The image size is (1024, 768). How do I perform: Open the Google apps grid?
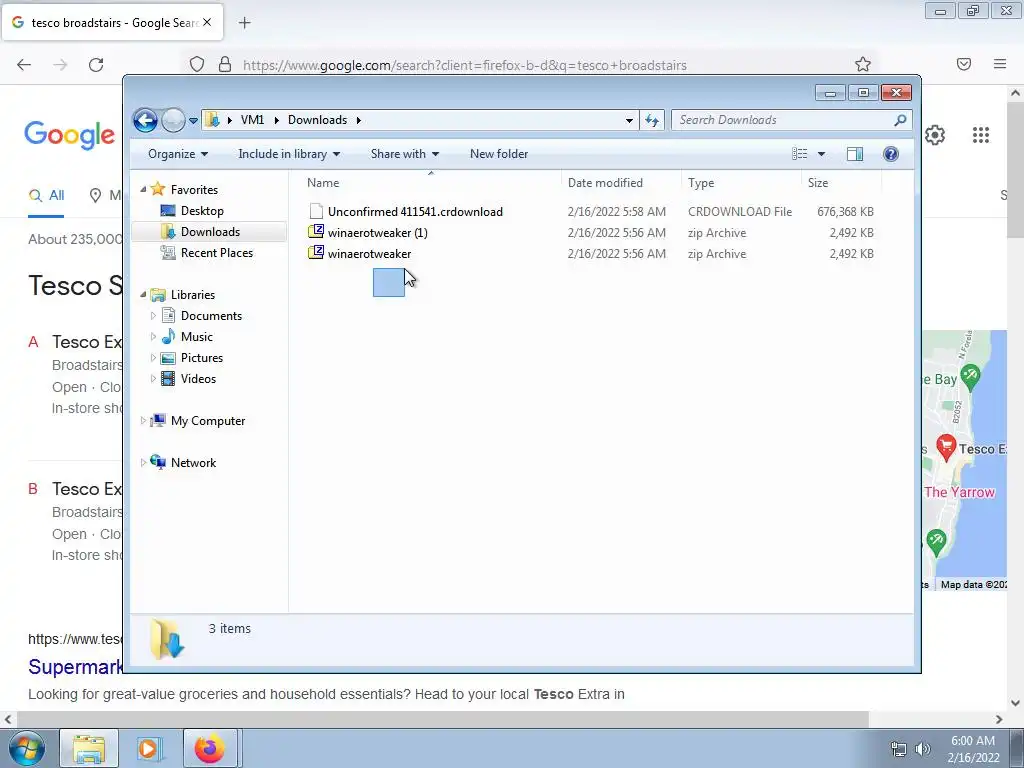[x=980, y=135]
